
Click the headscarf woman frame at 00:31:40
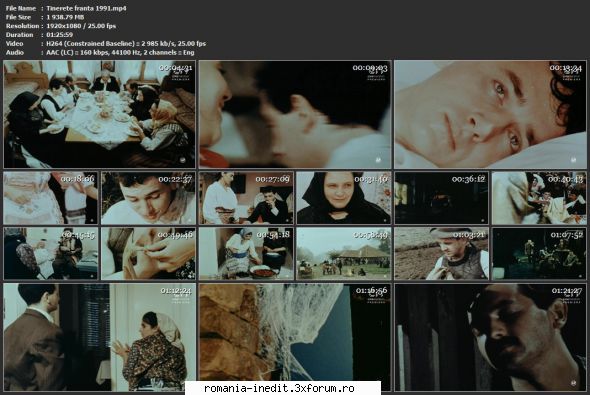point(344,198)
